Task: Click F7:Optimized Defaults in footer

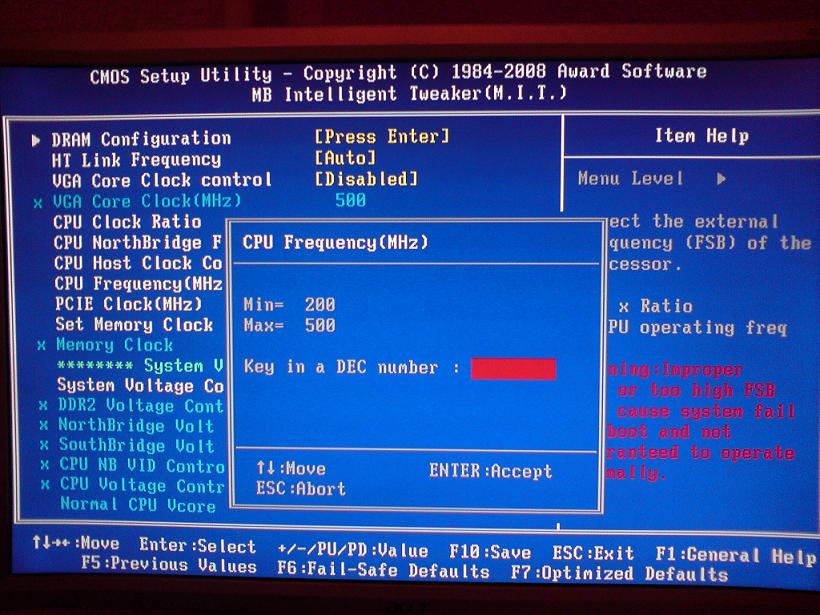Action: click(619, 573)
